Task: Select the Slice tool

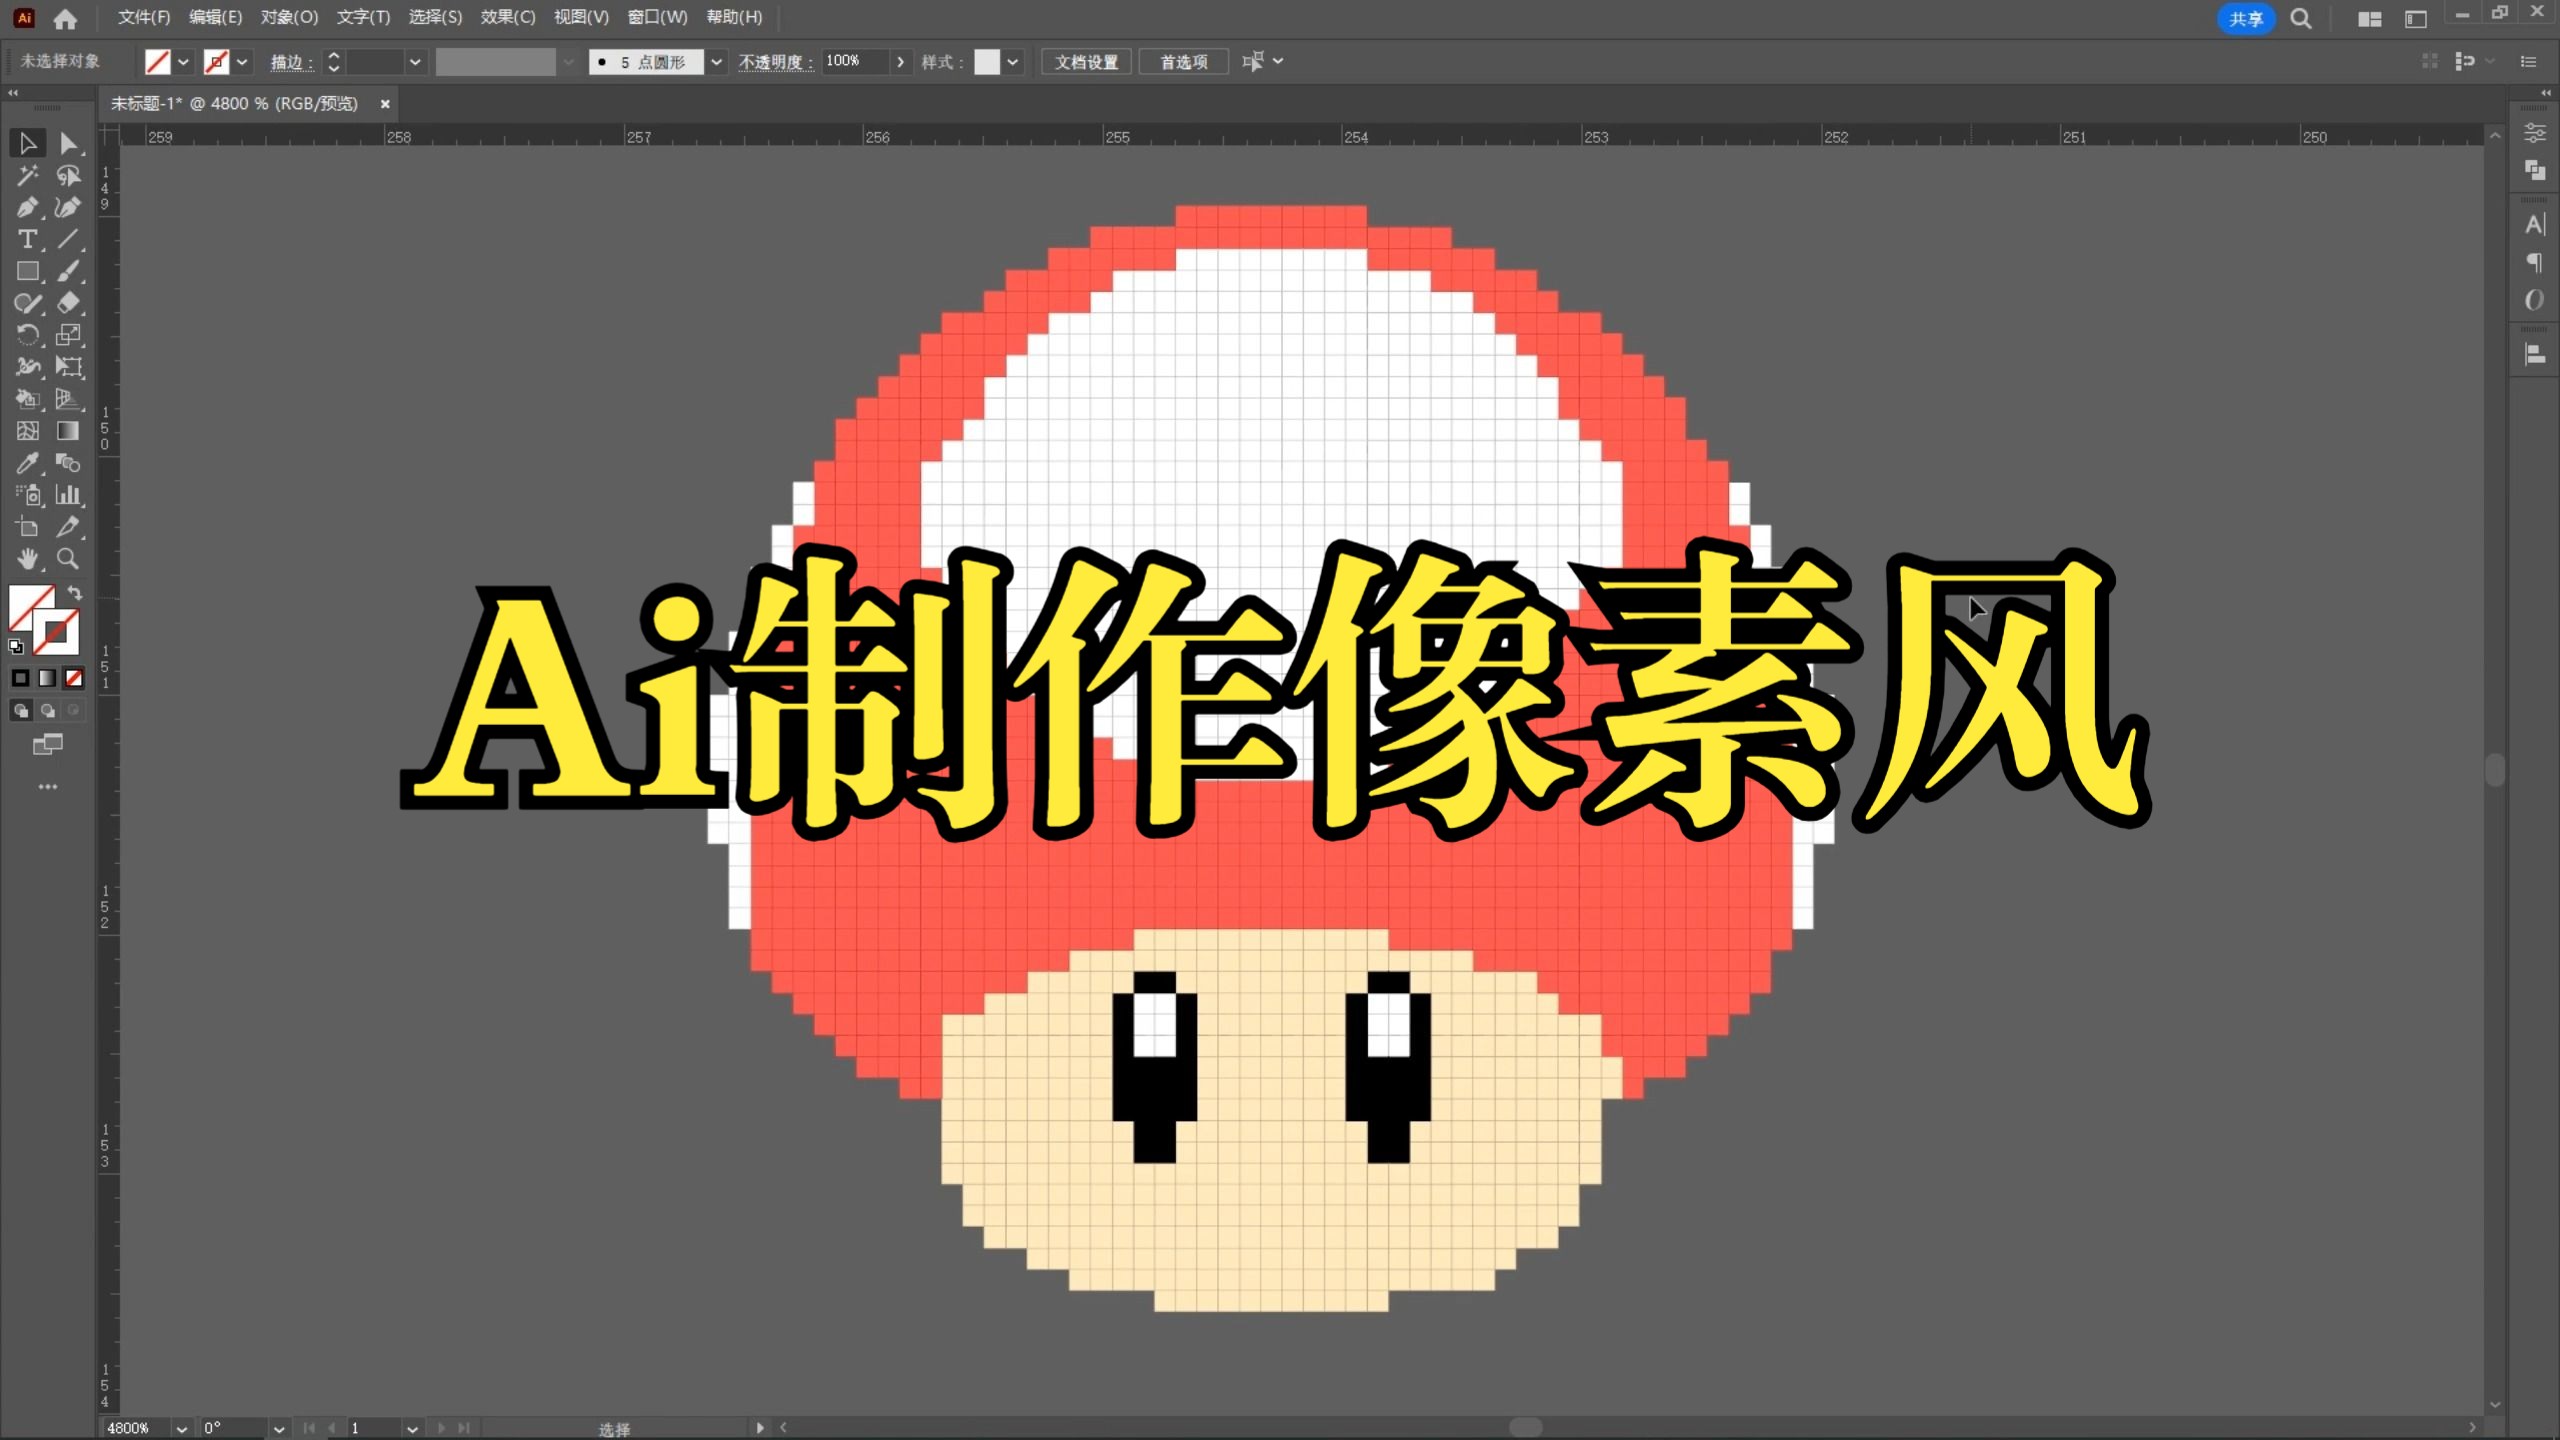Action: (68, 527)
